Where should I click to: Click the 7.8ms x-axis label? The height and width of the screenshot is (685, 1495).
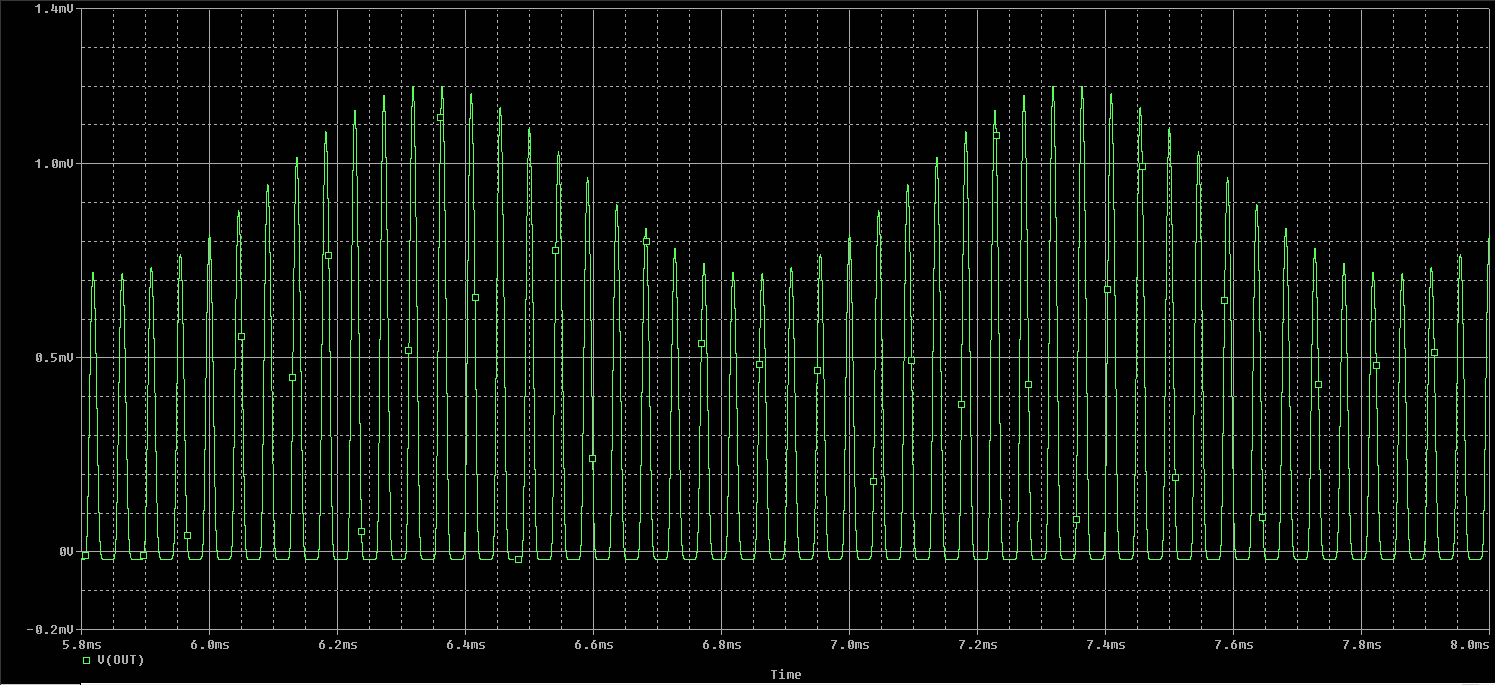tap(1361, 645)
